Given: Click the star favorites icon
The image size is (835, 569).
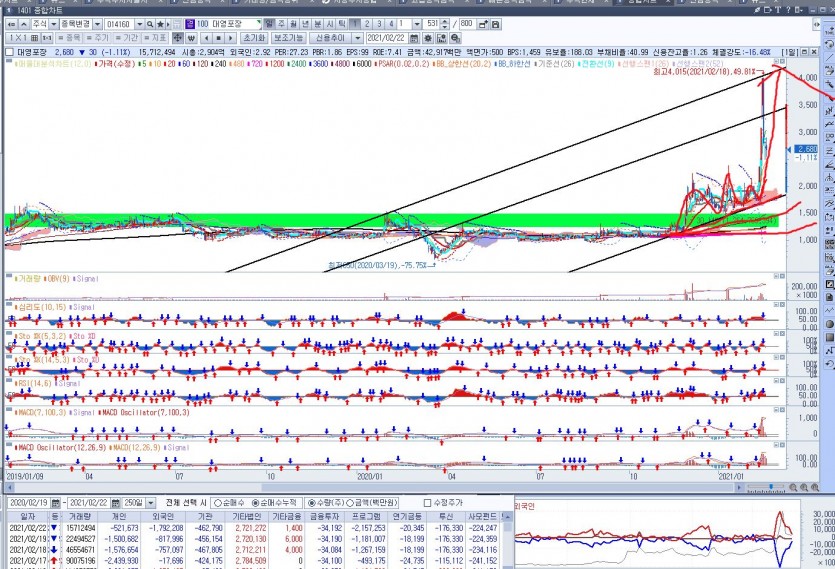Looking at the screenshot, I should (x=159, y=23).
